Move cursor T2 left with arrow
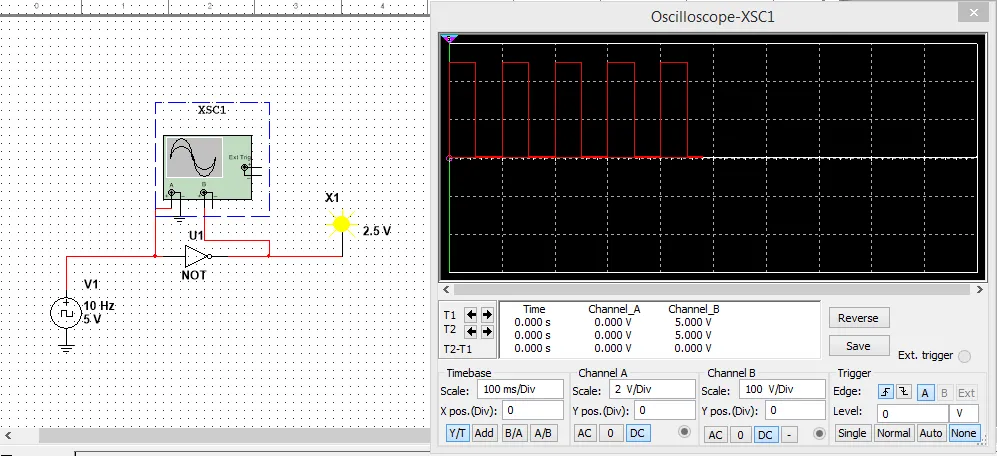The image size is (997, 456). [472, 330]
